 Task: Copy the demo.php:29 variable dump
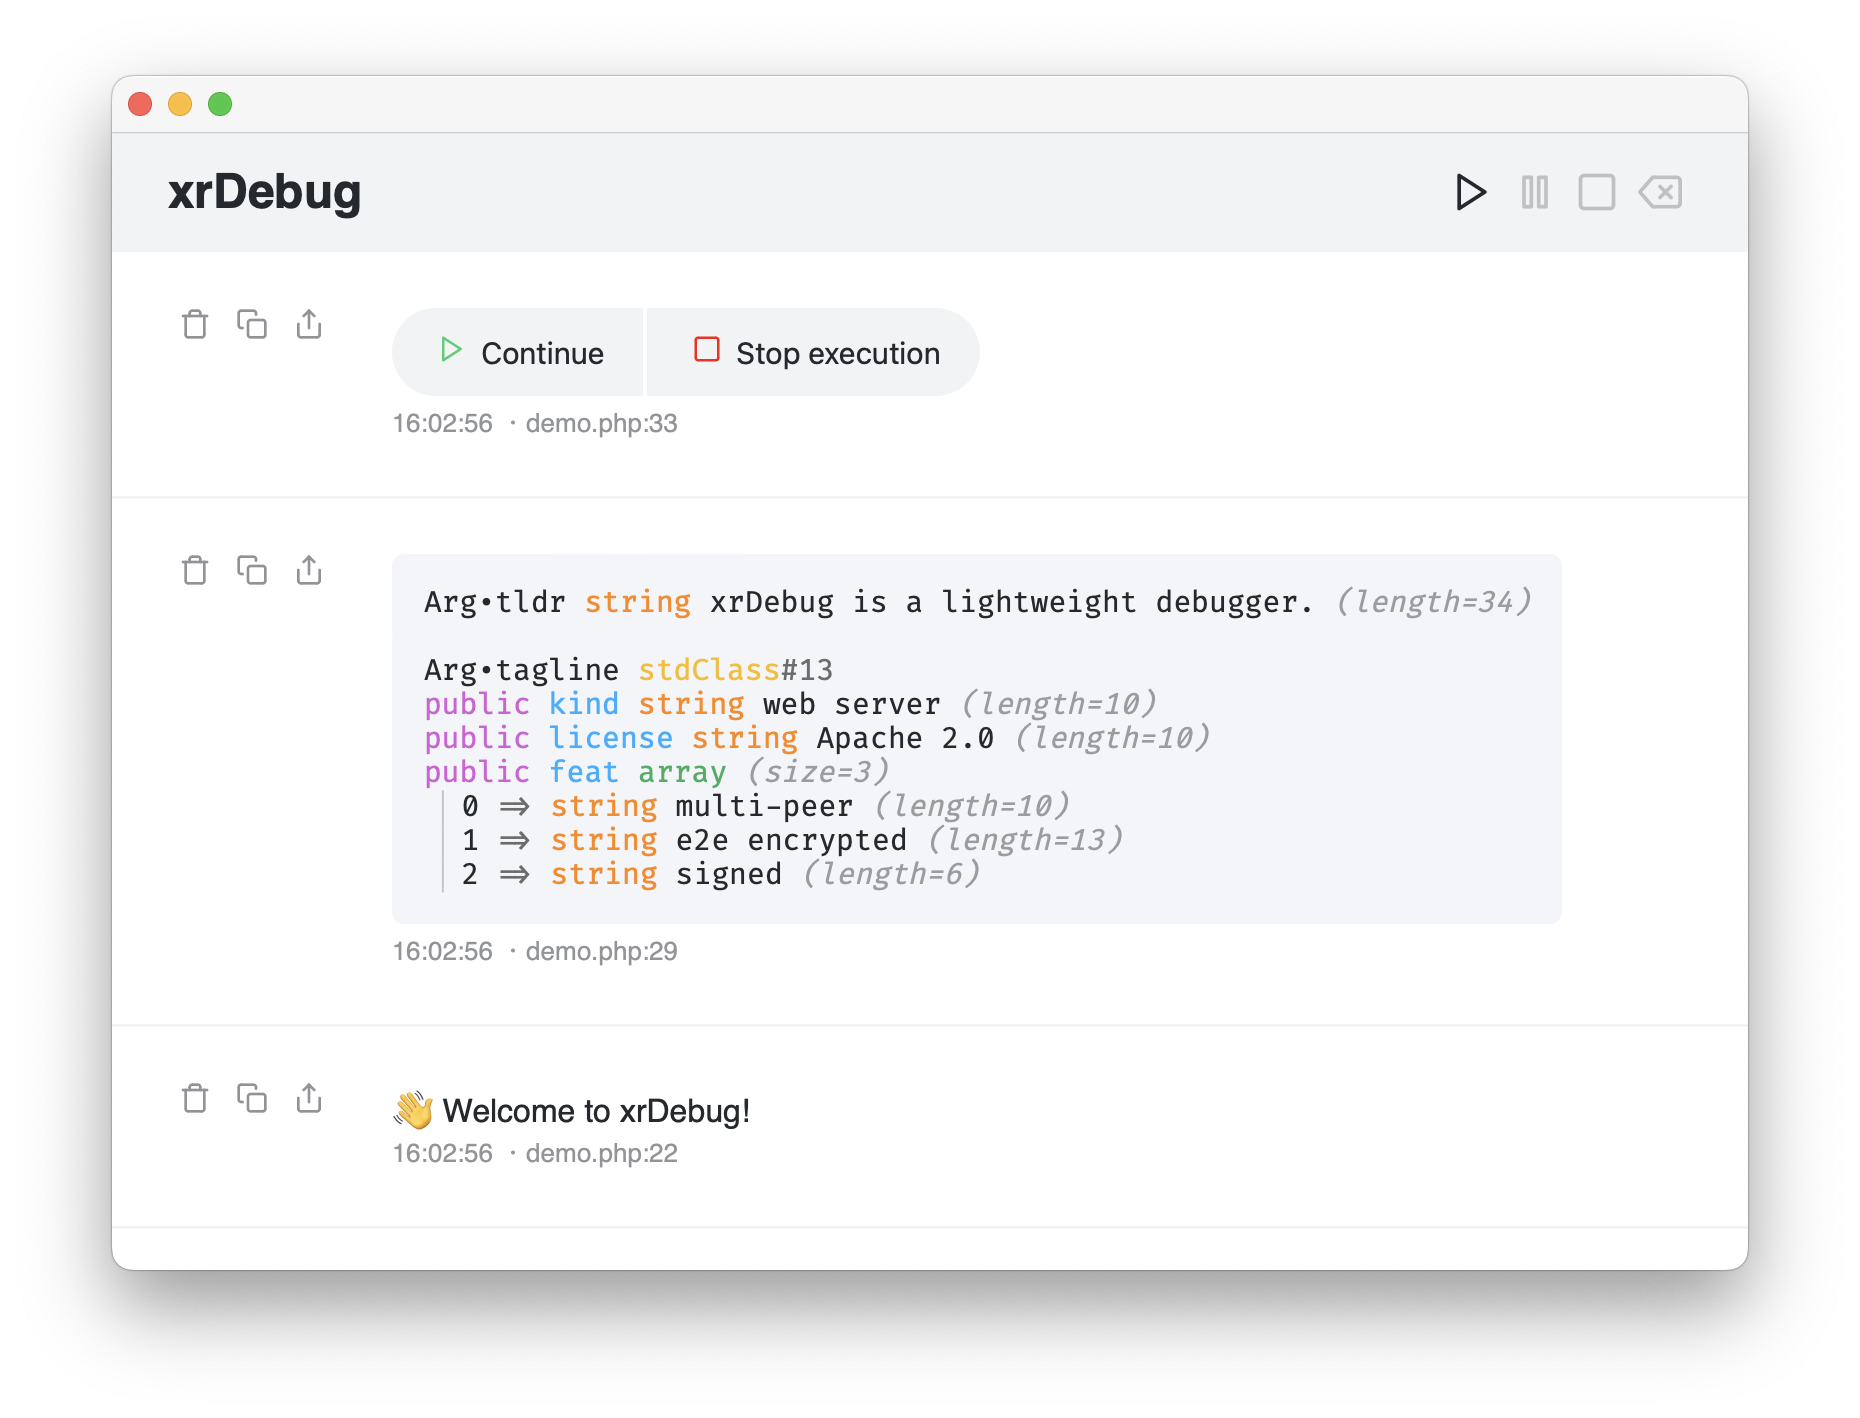(252, 570)
